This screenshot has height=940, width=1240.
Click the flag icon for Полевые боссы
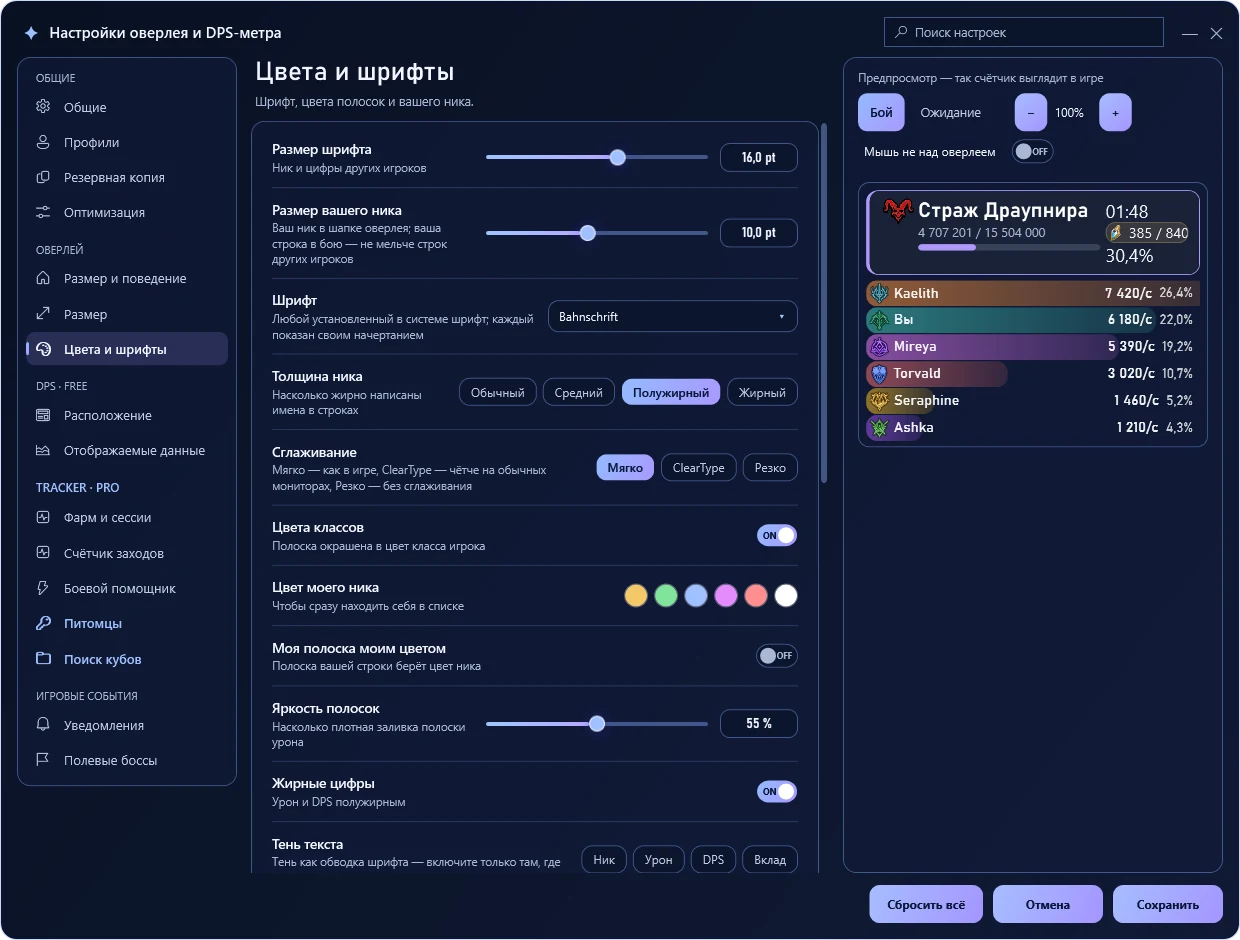[43, 760]
